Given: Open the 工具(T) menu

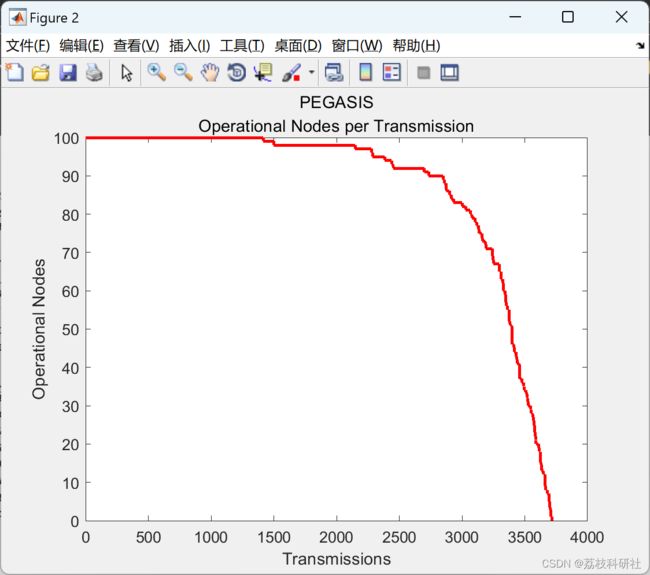Looking at the screenshot, I should 242,46.
